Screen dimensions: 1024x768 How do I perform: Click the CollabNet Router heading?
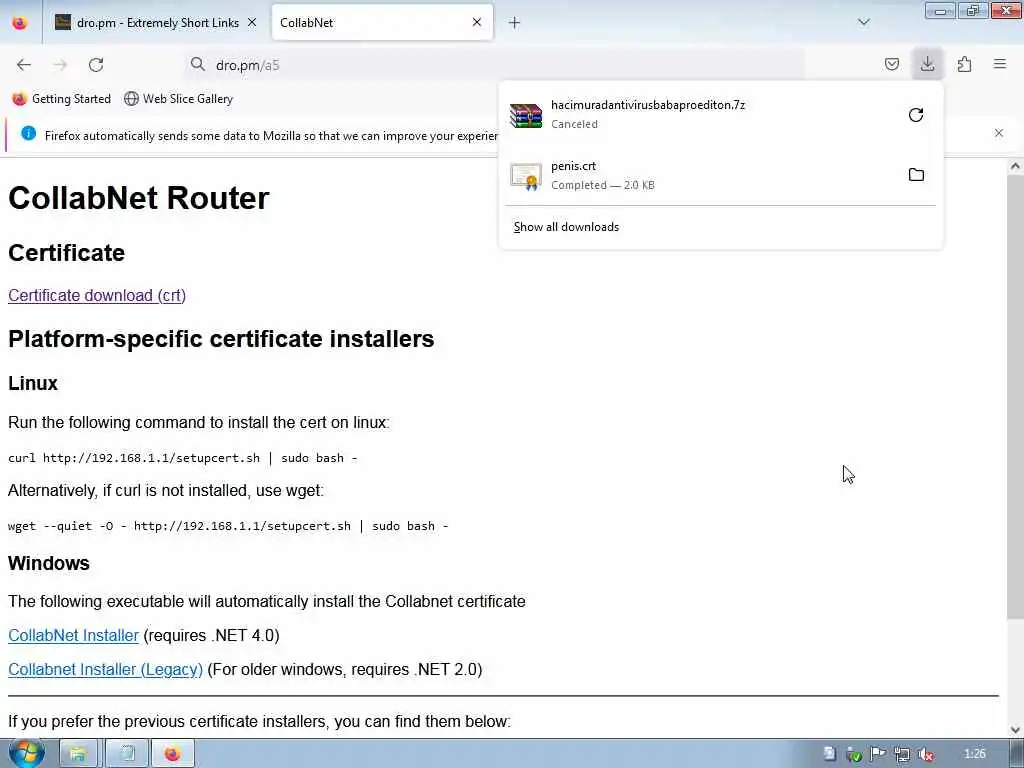pyautogui.click(x=138, y=198)
